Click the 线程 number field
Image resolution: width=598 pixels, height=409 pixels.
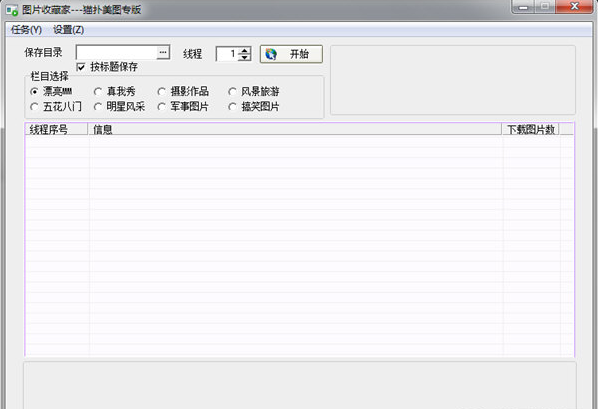228,54
